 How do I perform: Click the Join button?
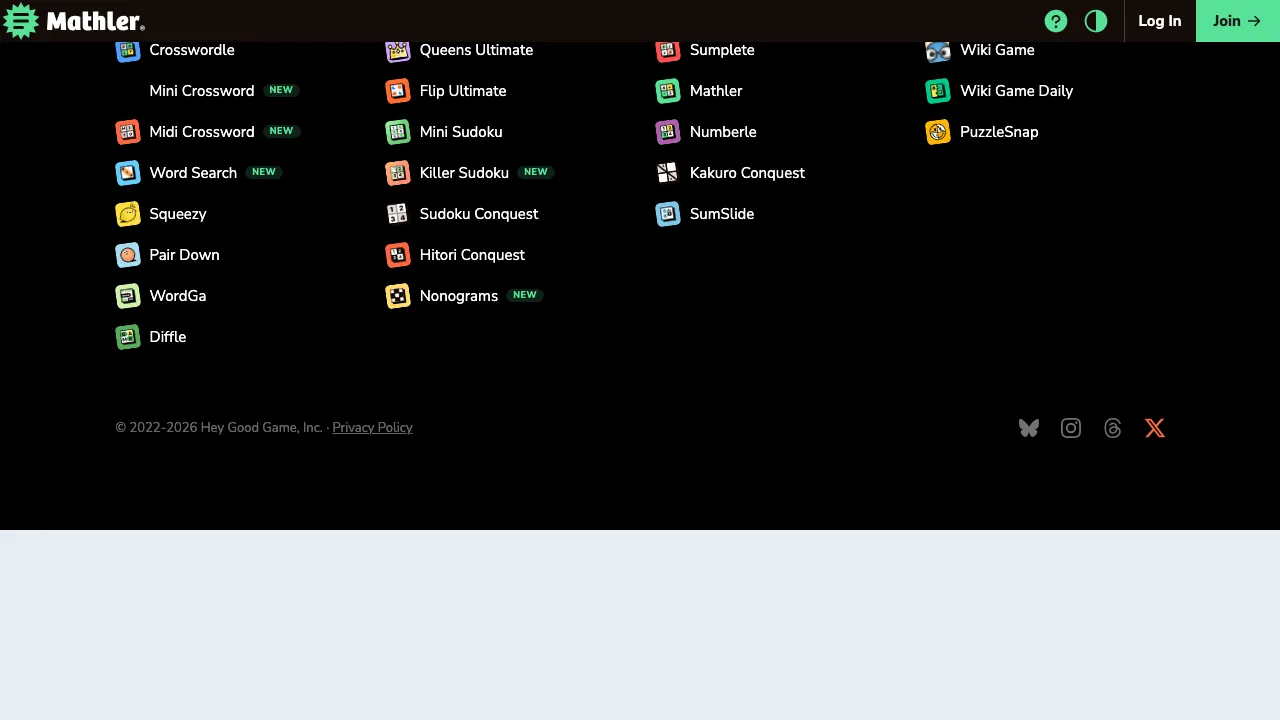[1238, 21]
